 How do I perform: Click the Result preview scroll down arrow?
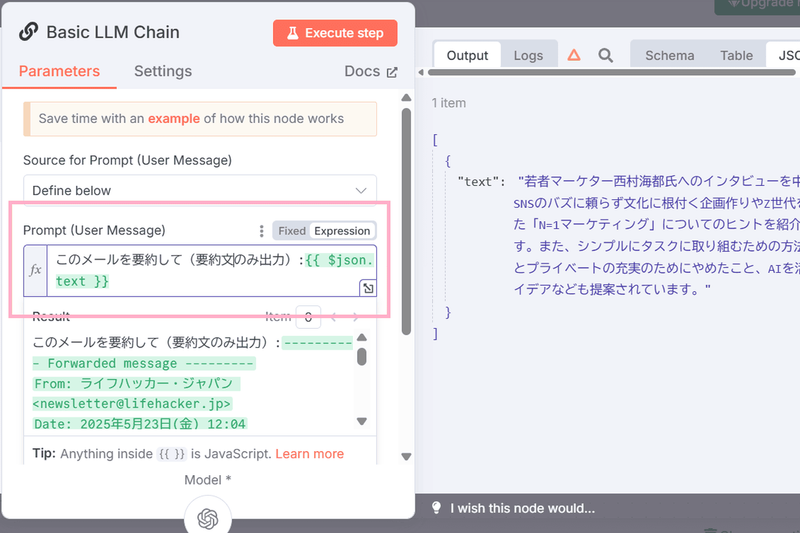point(362,421)
